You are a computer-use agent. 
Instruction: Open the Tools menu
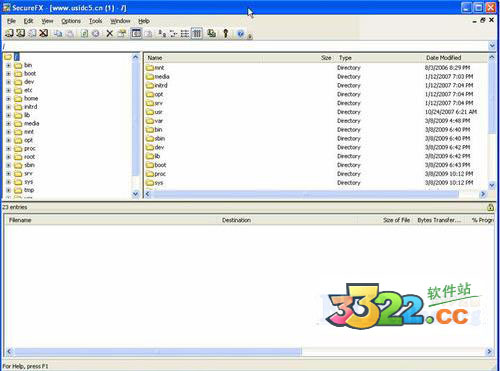point(95,21)
